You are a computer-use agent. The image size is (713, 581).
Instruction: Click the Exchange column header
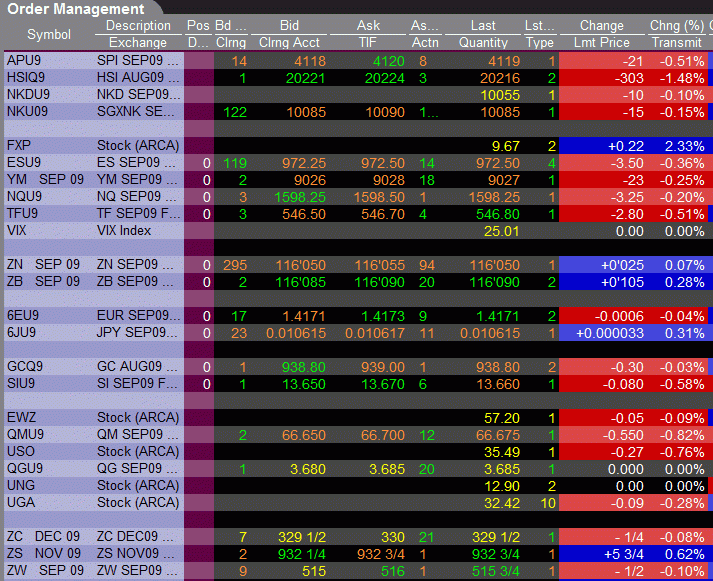point(138,42)
